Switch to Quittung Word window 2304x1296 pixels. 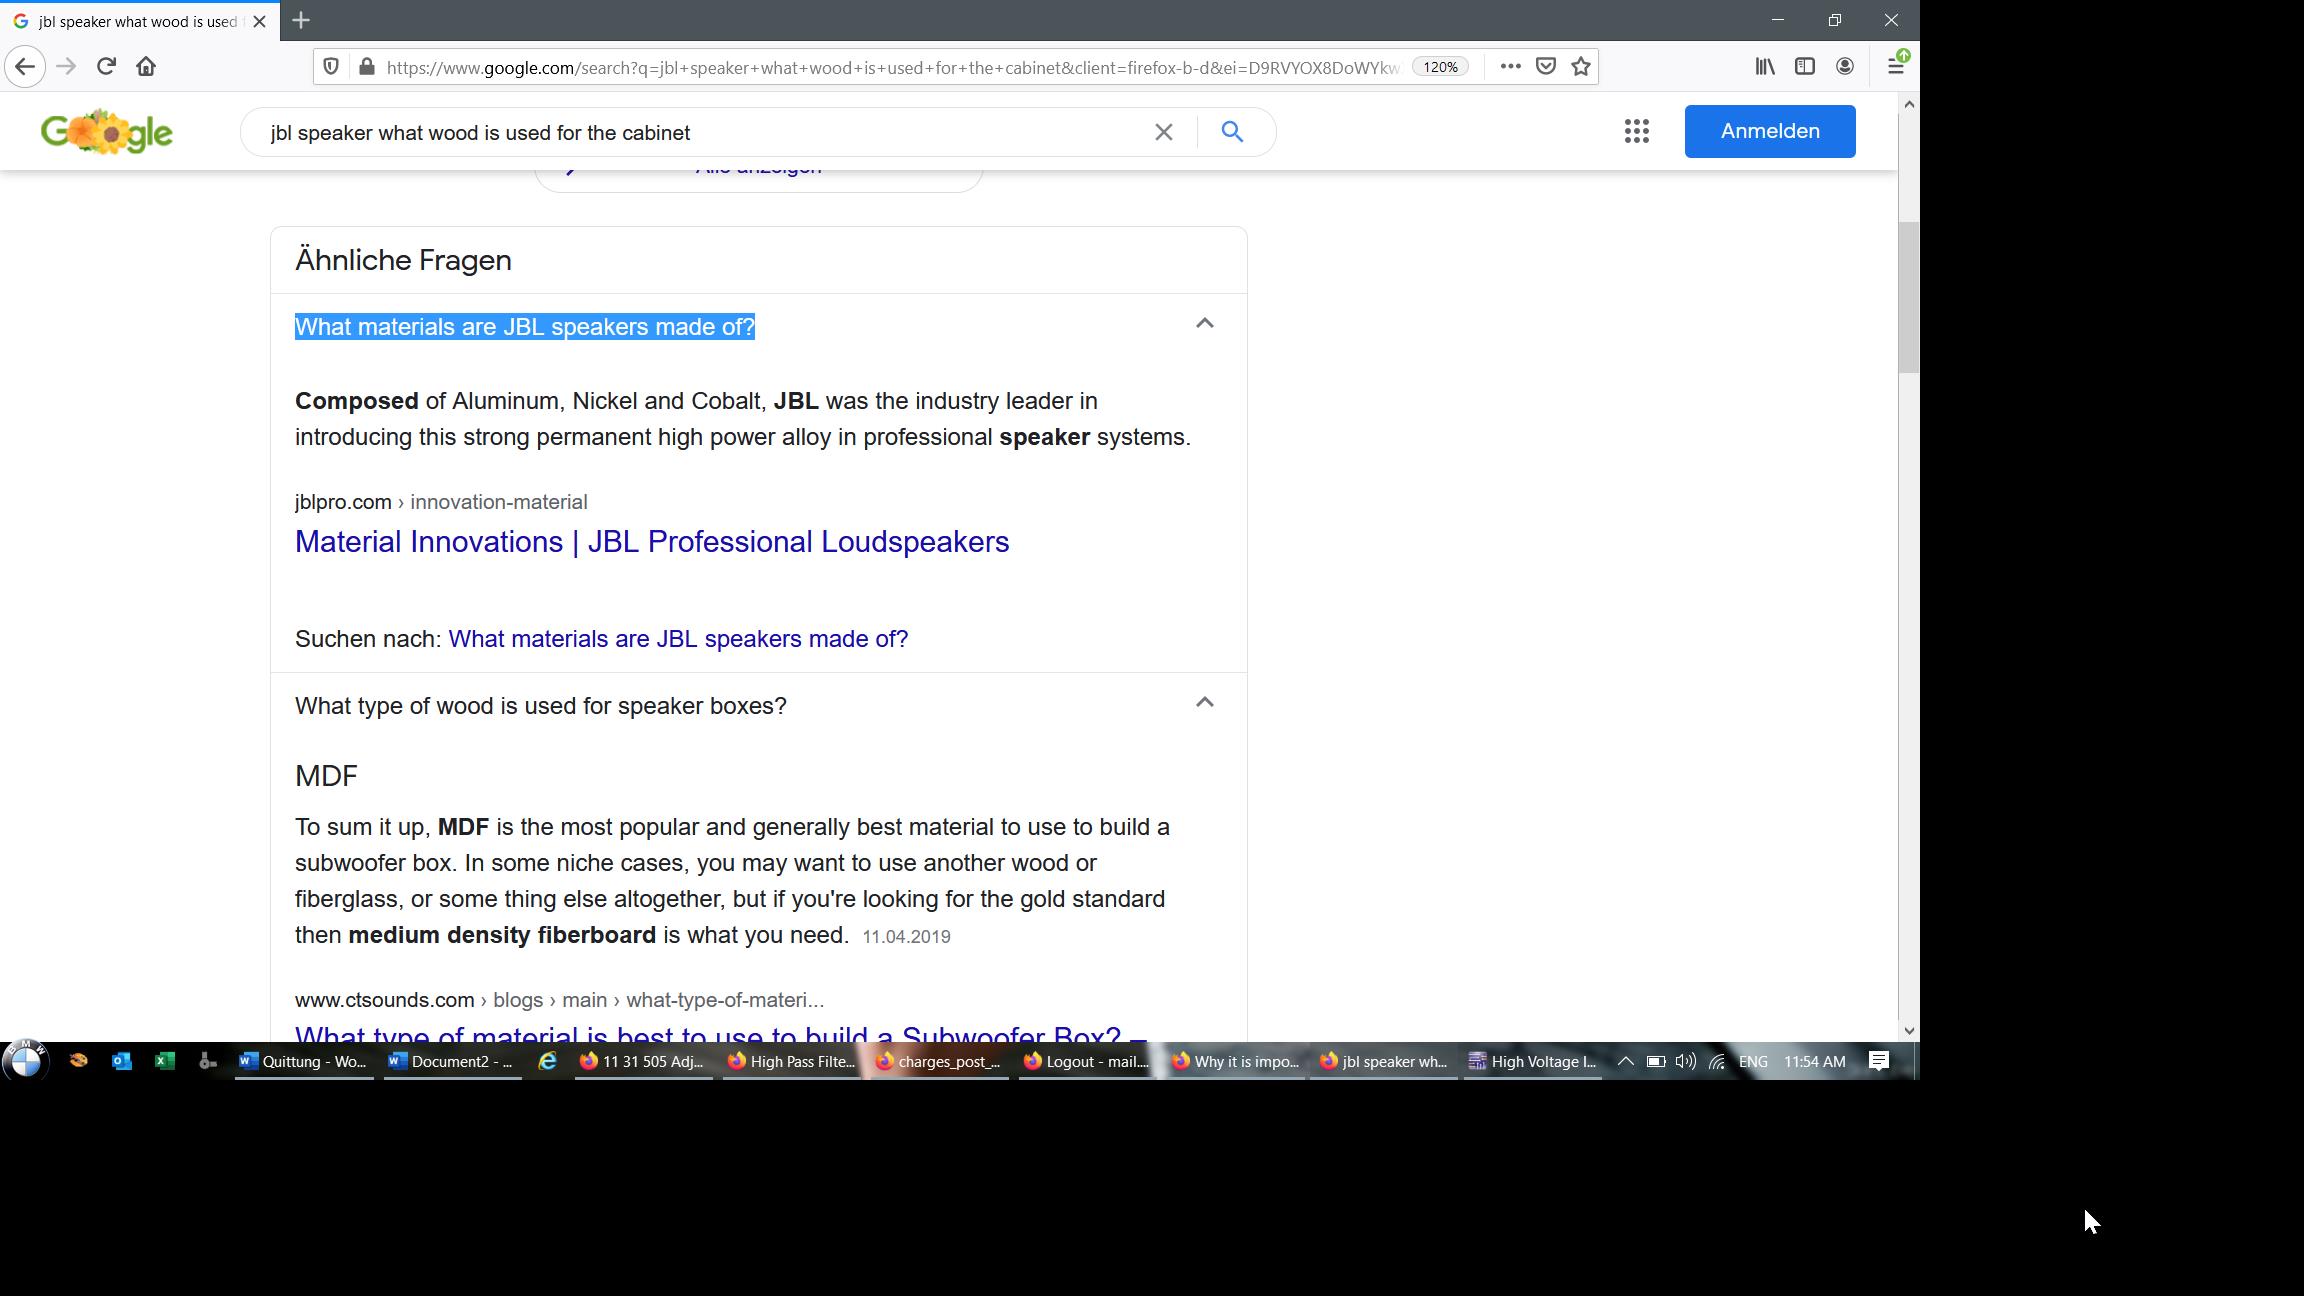coord(303,1061)
